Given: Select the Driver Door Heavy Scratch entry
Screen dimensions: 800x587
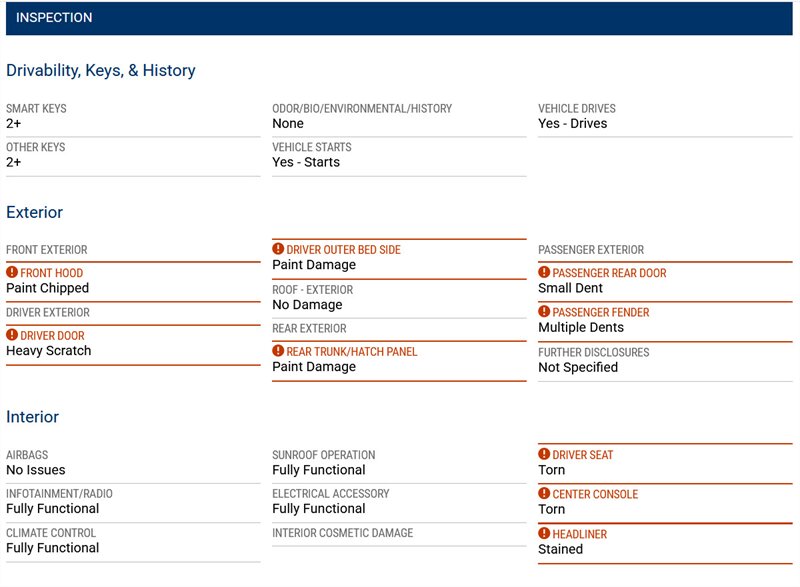Looking at the screenshot, I should coord(49,351).
